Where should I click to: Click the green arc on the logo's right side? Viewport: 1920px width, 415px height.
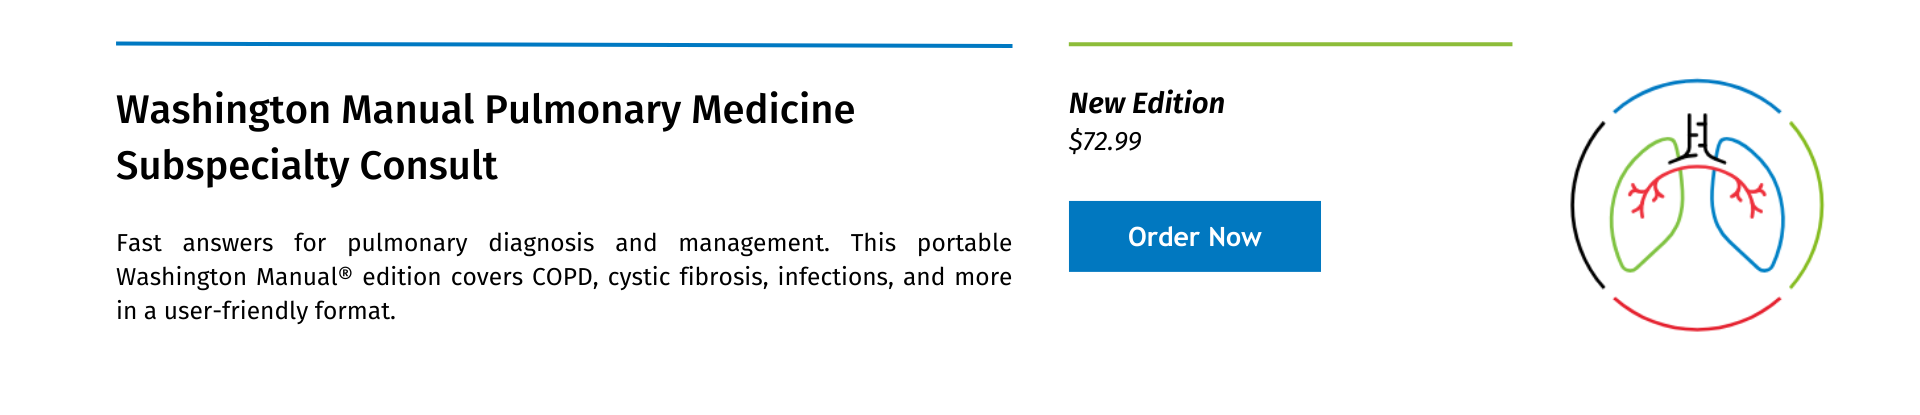pyautogui.click(x=1810, y=205)
